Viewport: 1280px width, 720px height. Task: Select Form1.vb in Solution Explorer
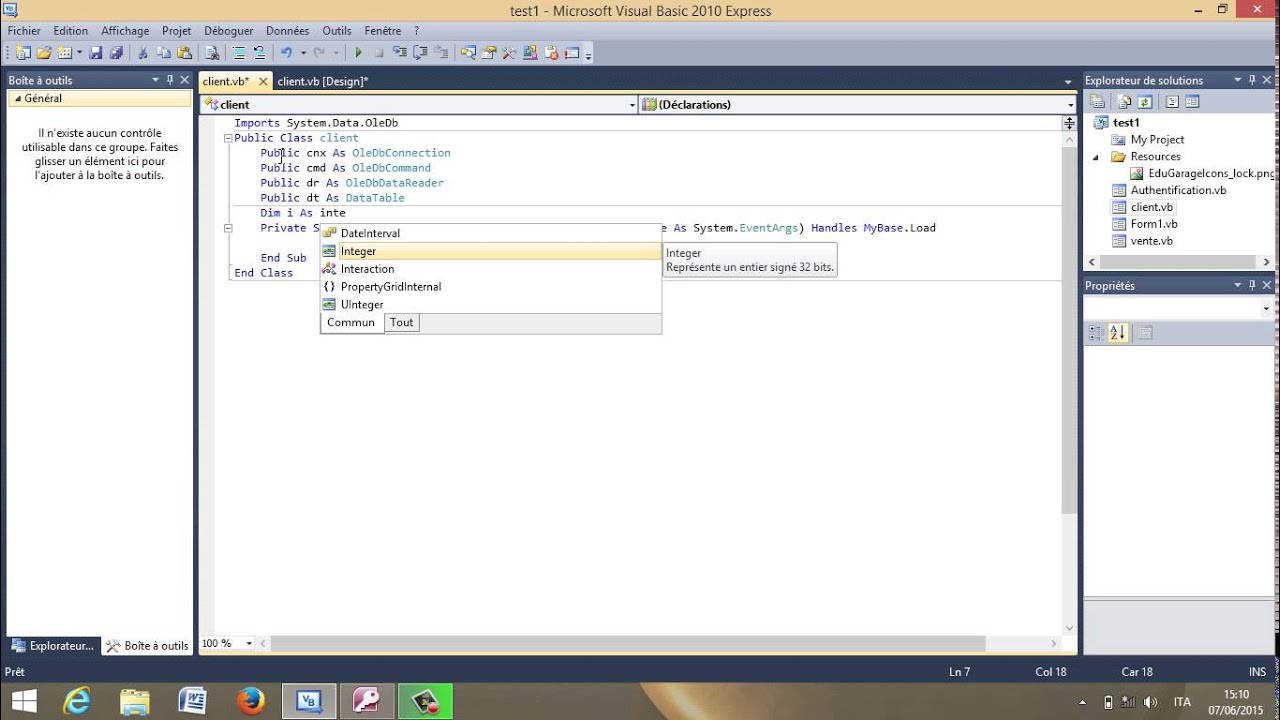click(x=1154, y=224)
